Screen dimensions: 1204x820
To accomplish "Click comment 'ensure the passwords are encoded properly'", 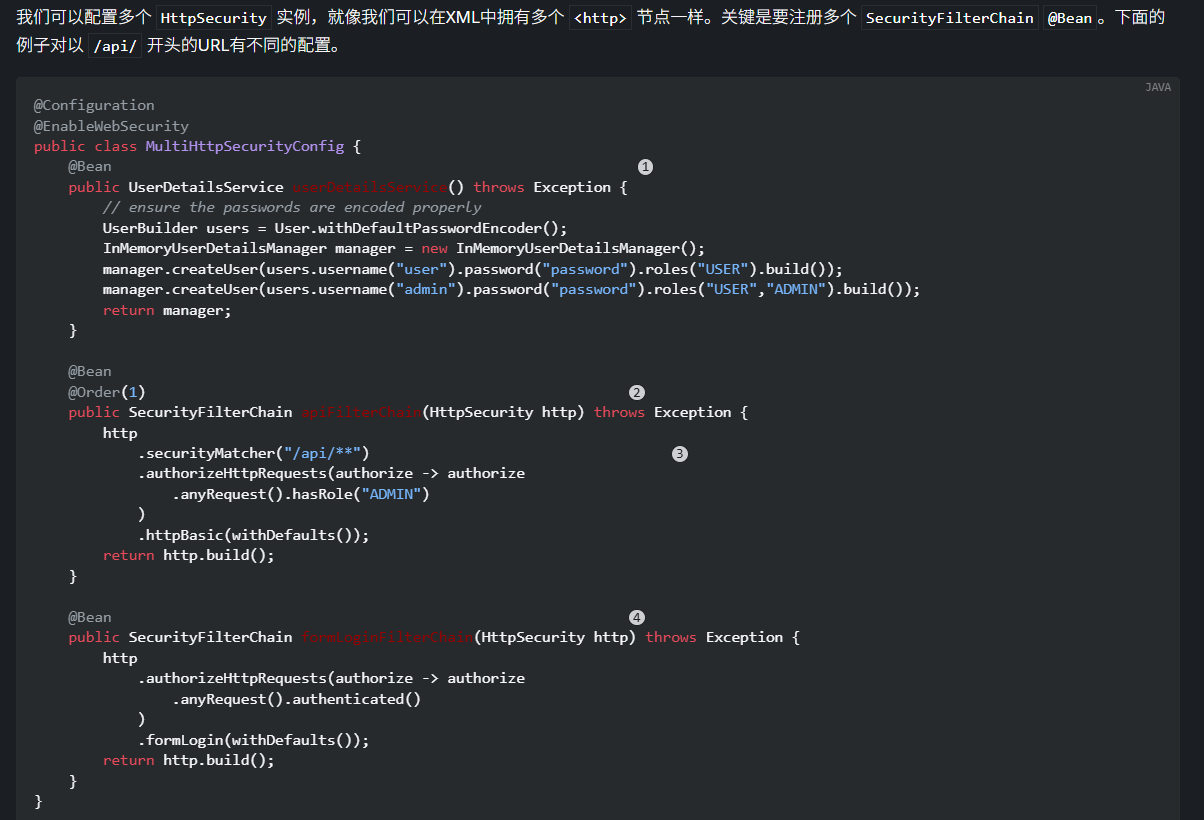I will 292,207.
